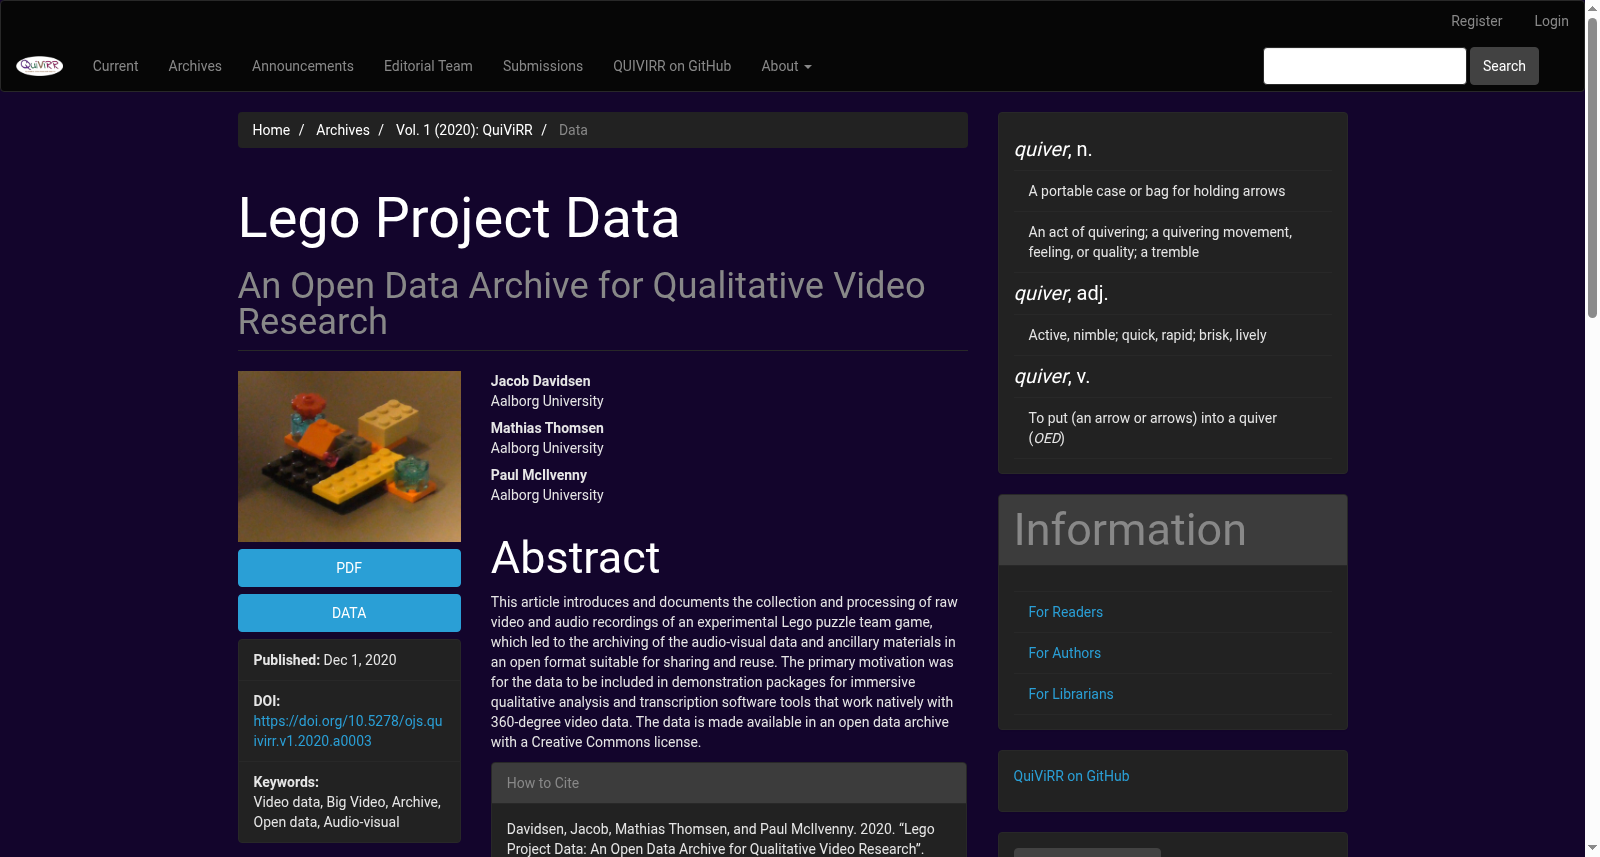Image resolution: width=1600 pixels, height=857 pixels.
Task: Click the 'How to Cite' panel header
Action: (x=729, y=783)
